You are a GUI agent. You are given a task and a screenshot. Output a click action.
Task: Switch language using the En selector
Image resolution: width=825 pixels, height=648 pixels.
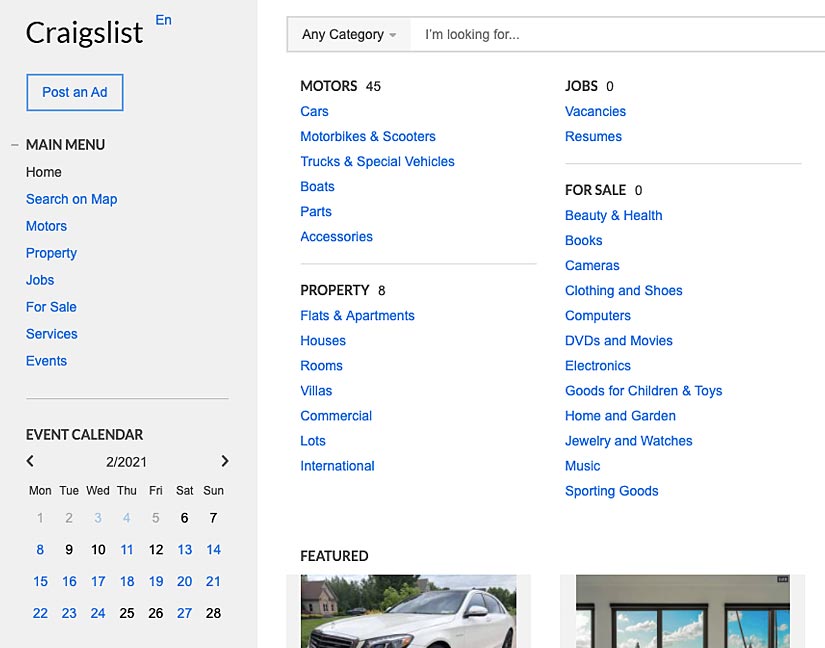tap(163, 20)
